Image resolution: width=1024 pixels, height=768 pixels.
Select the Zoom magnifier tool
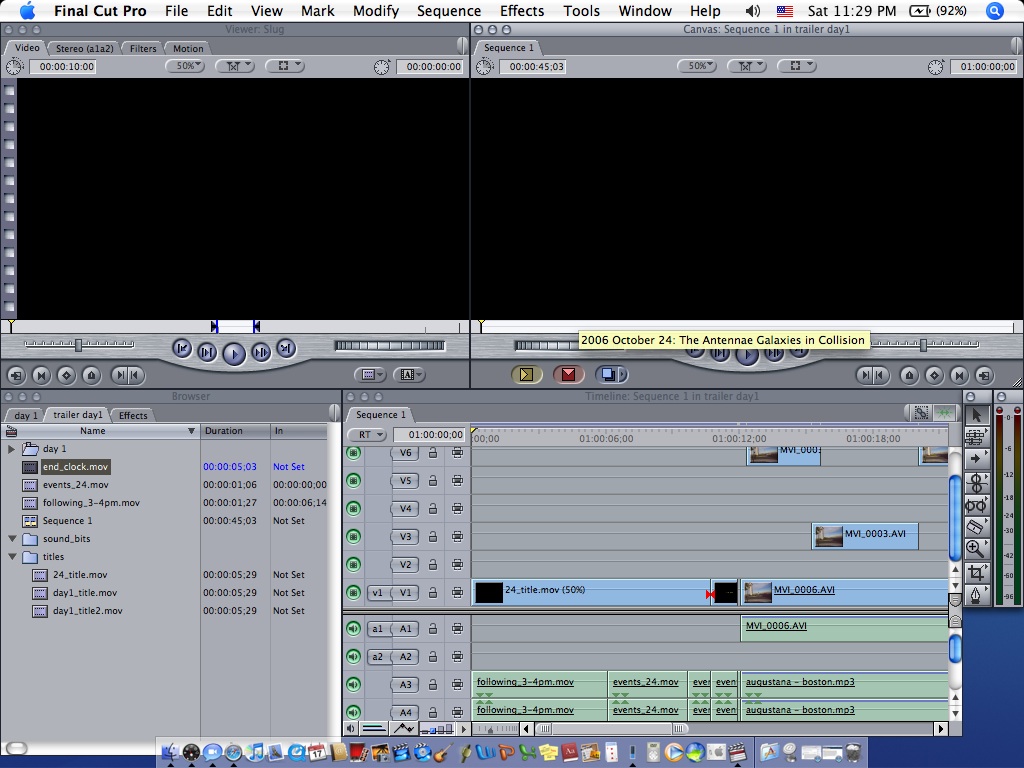click(x=976, y=549)
